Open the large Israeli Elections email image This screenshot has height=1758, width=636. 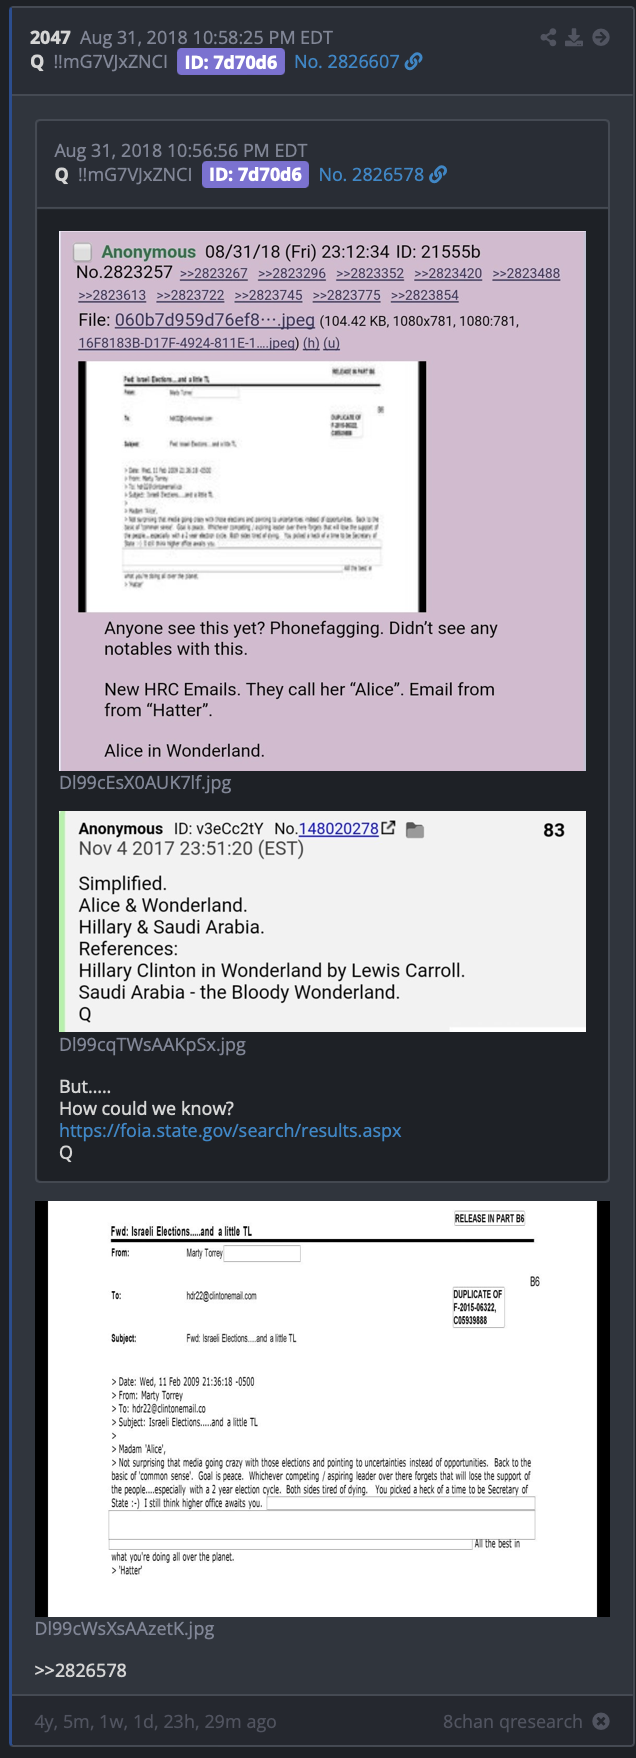coord(322,1409)
